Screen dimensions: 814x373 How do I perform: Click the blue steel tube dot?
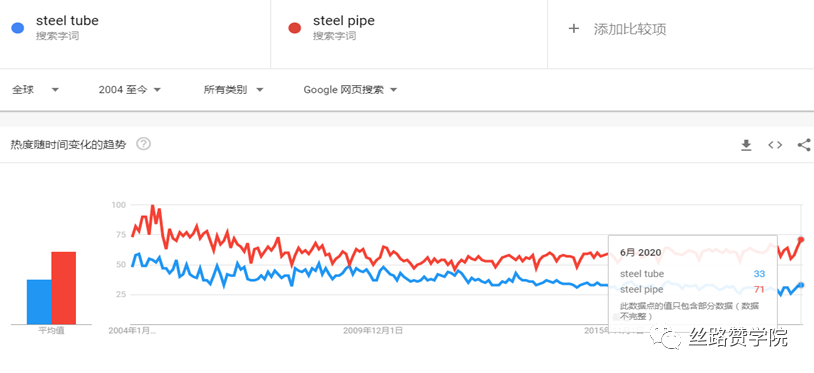pyautogui.click(x=18, y=28)
